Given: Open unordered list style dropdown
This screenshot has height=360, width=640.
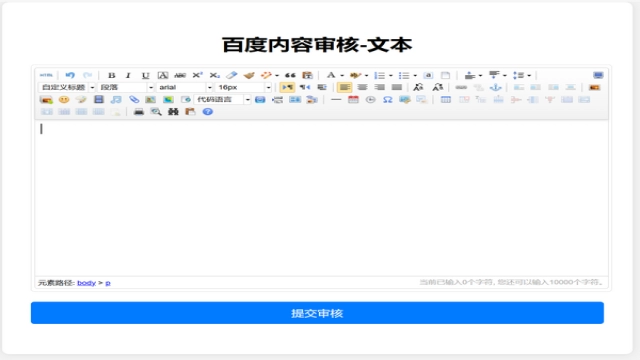Looking at the screenshot, I should point(415,76).
